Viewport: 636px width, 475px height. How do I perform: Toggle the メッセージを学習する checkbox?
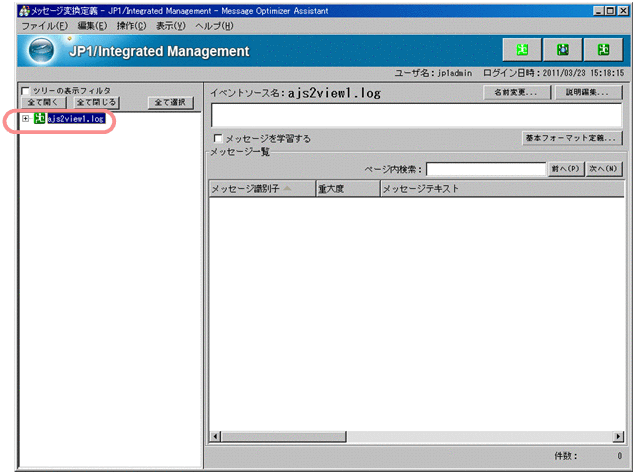(218, 138)
